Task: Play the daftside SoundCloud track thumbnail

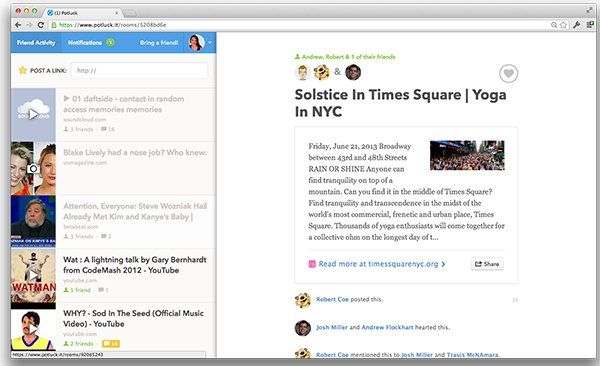Action: click(33, 114)
